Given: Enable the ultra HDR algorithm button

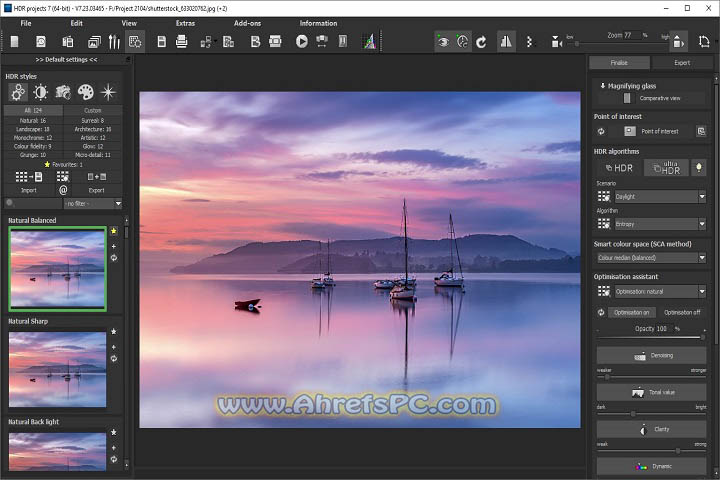Looking at the screenshot, I should click(x=666, y=168).
